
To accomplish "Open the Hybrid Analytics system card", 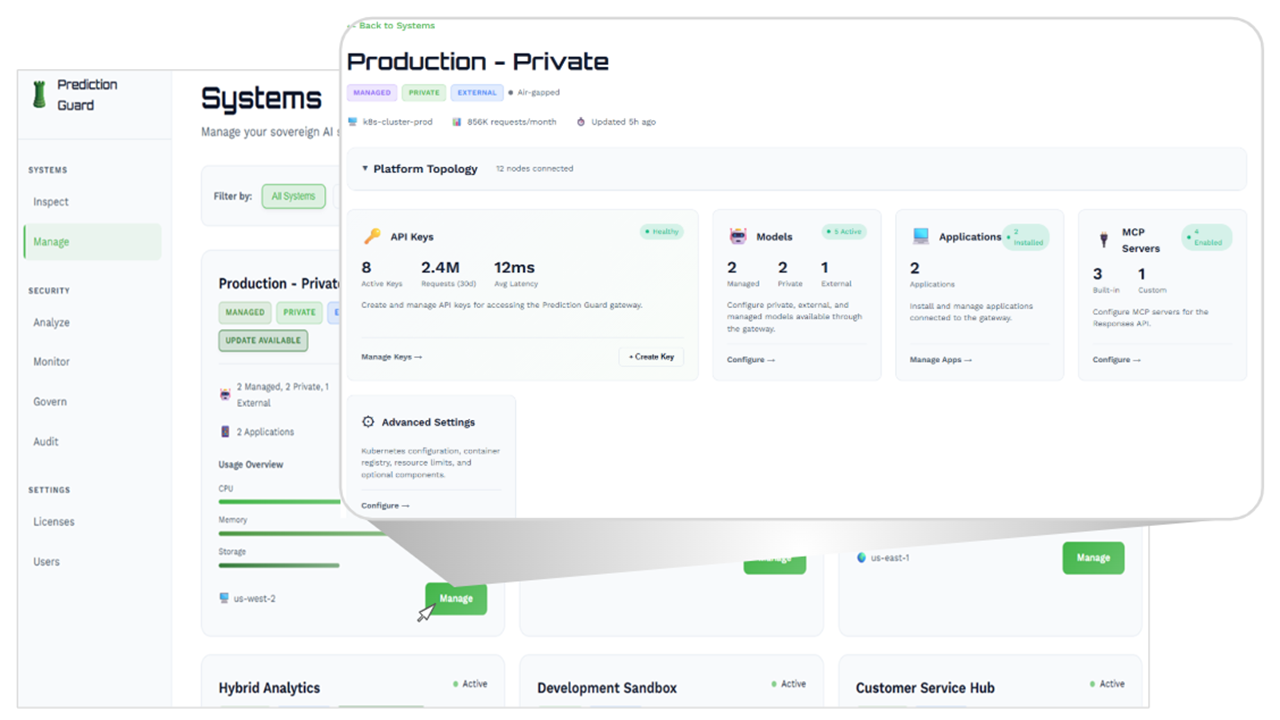I will [x=353, y=683].
